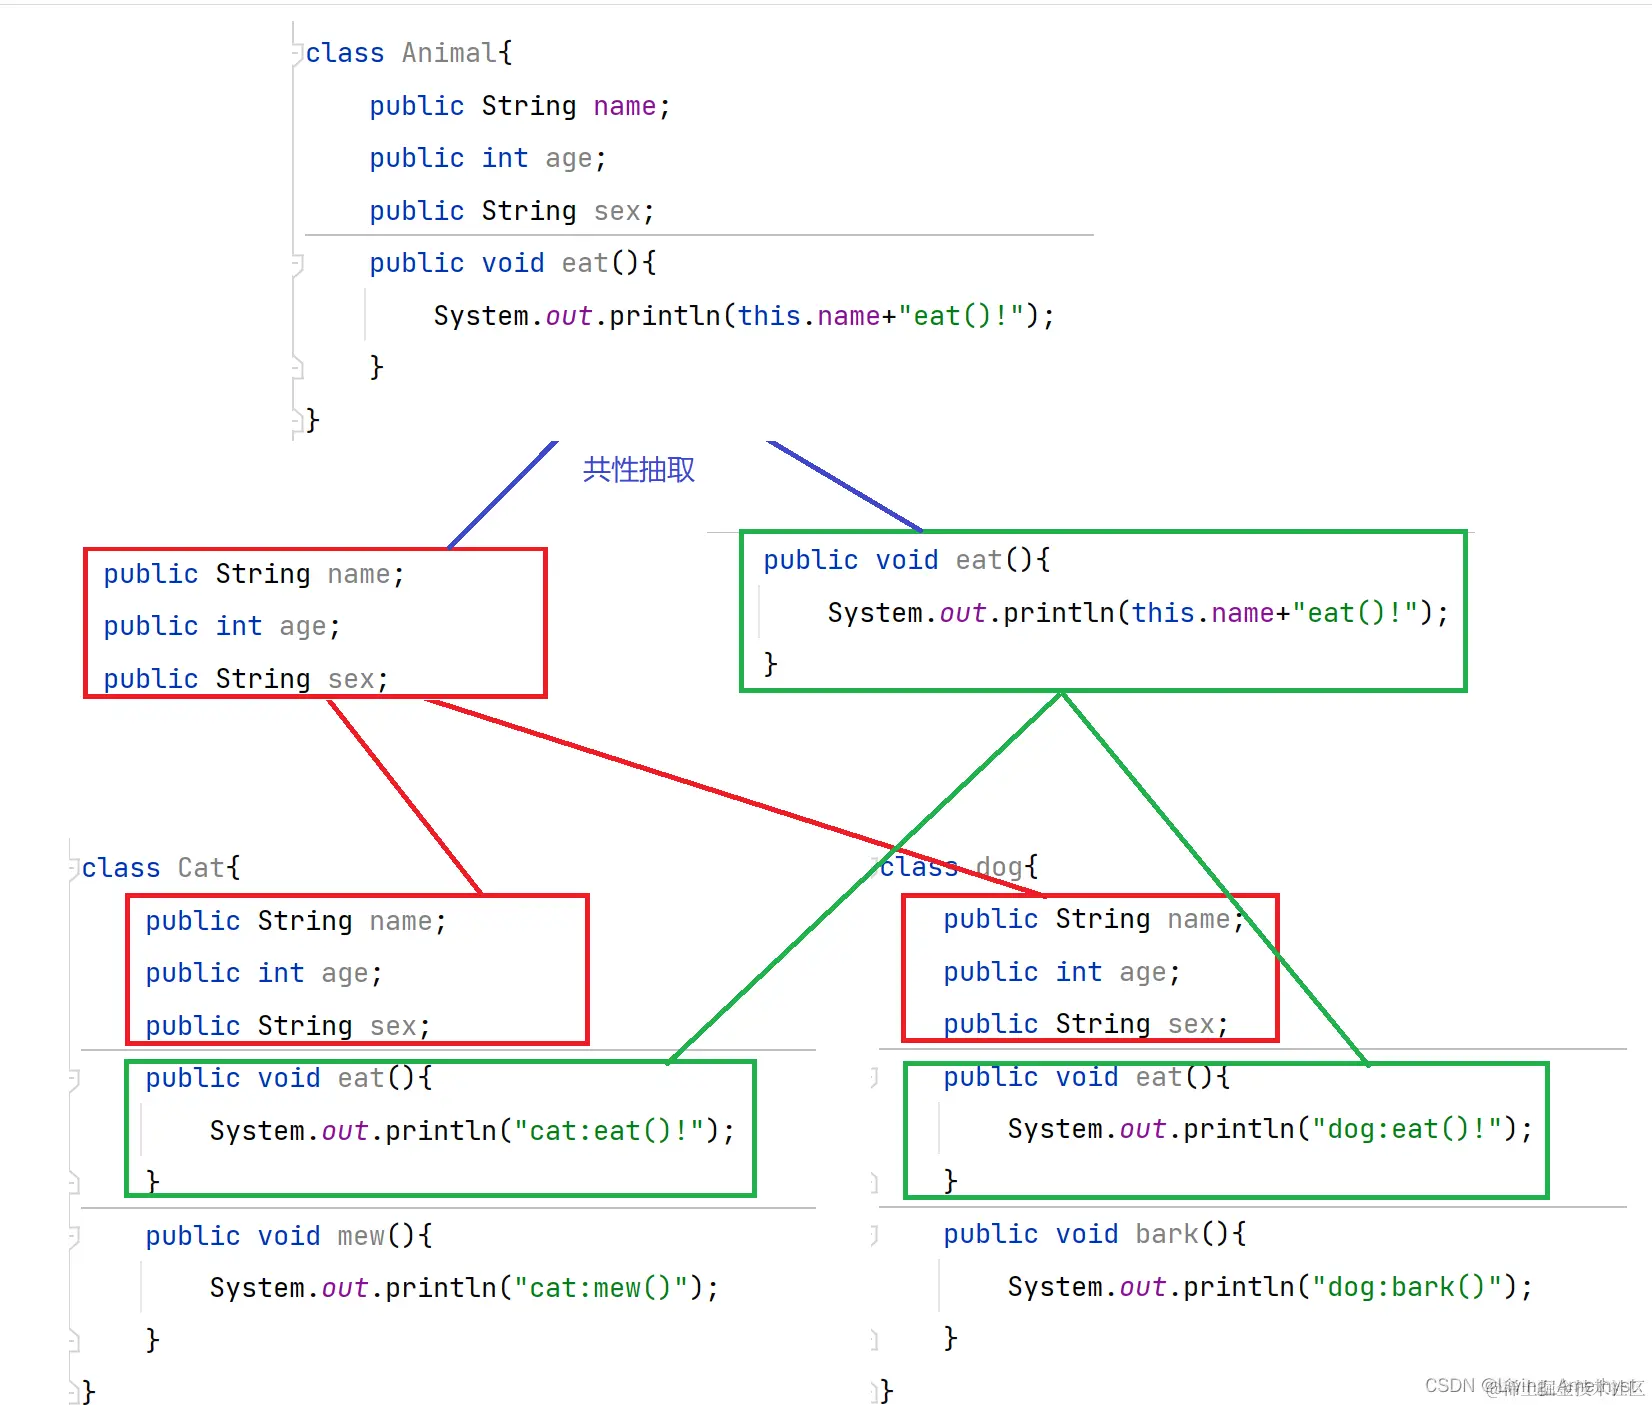Image resolution: width=1652 pixels, height=1405 pixels.
Task: Click the "public void mew(){" line
Action: 289,1236
